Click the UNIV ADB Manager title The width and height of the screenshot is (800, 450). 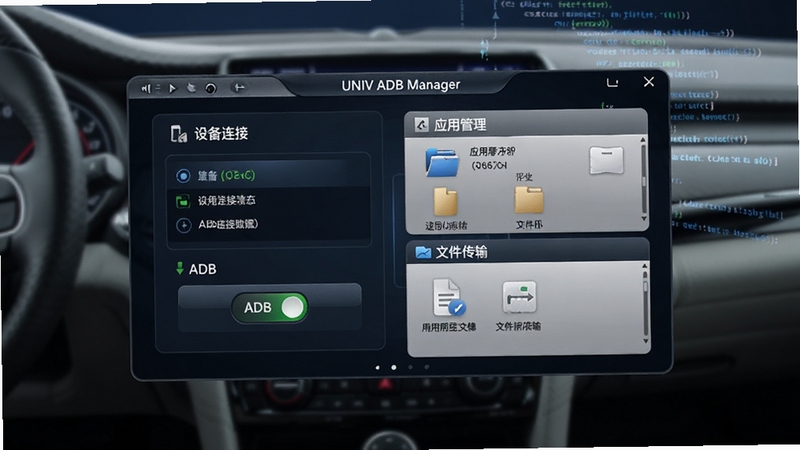401,85
